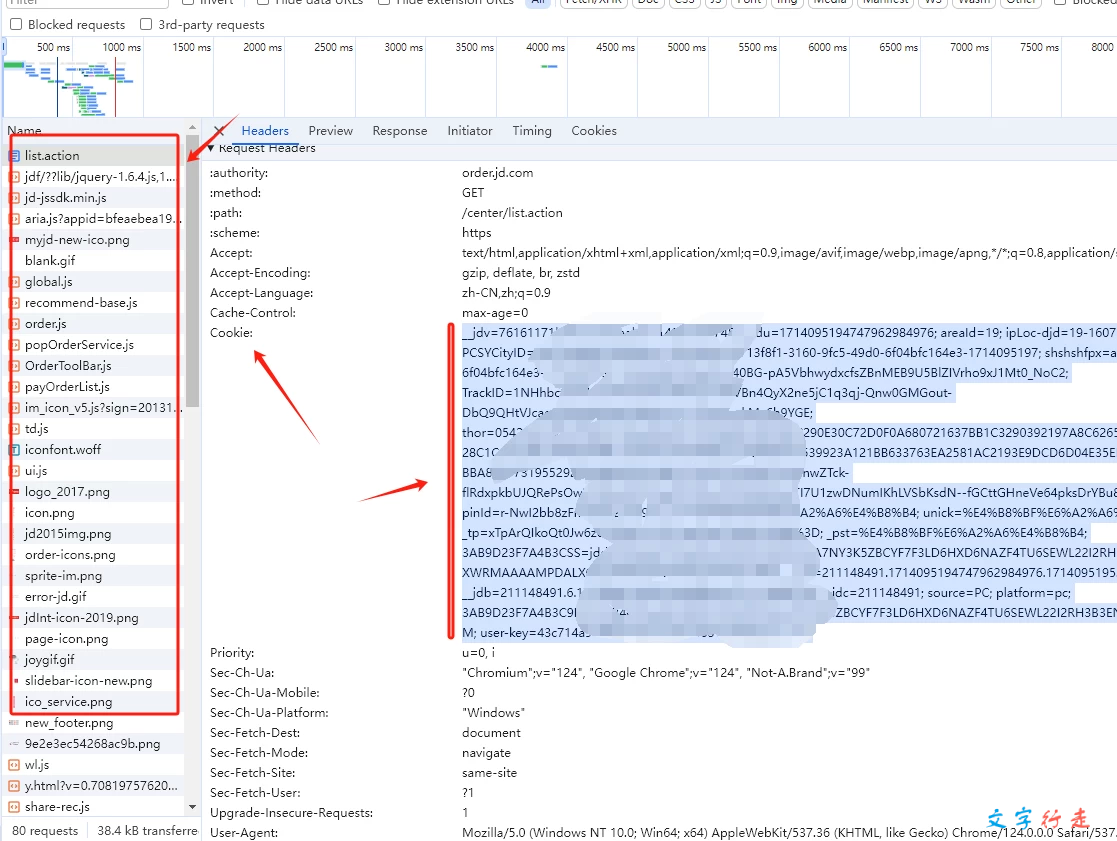
Task: Click the font icon beside iconfont.woff
Action: 14,449
